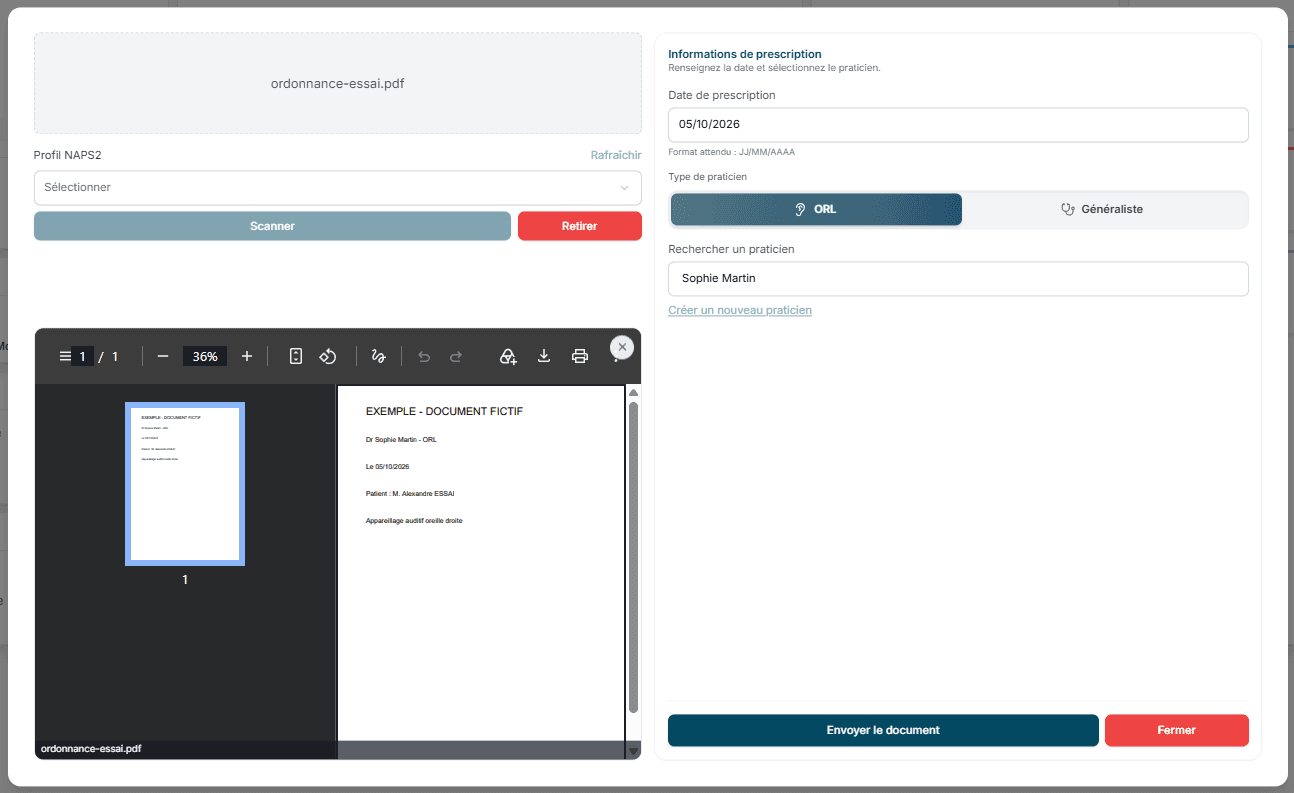Click the Scanner button
This screenshot has height=793, width=1294.
pos(272,226)
